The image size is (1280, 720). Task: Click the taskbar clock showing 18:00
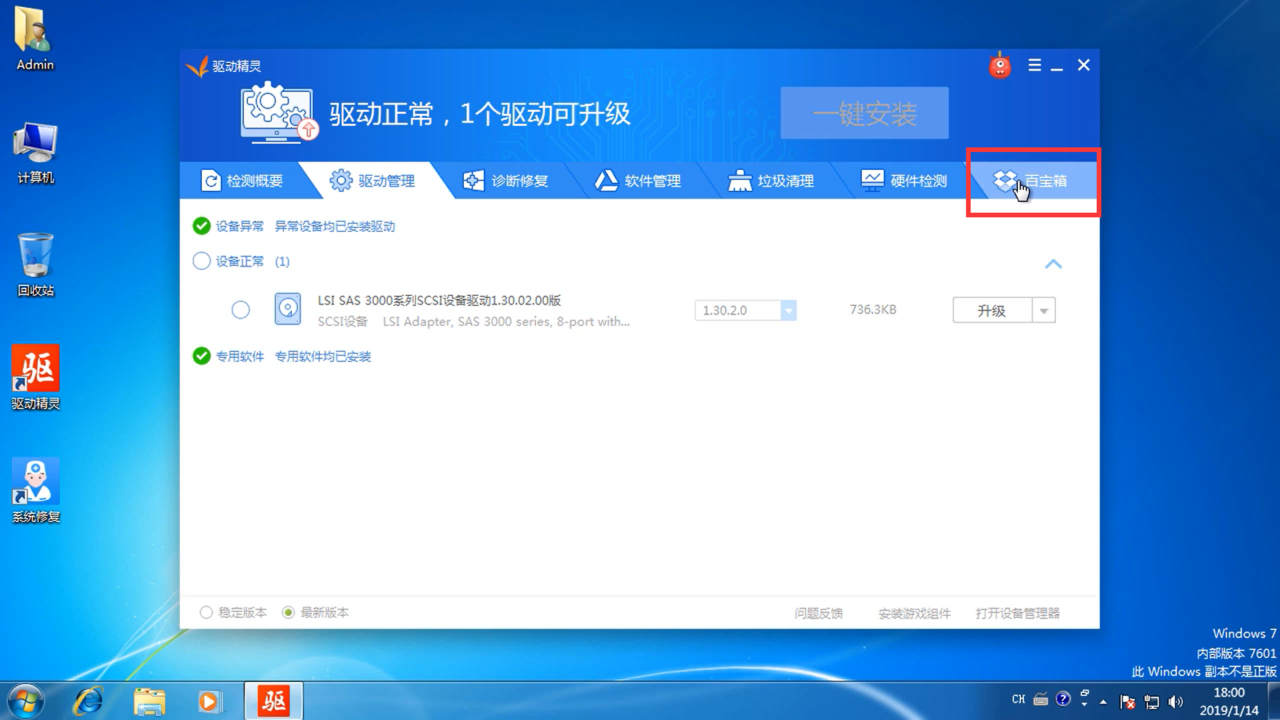1229,701
